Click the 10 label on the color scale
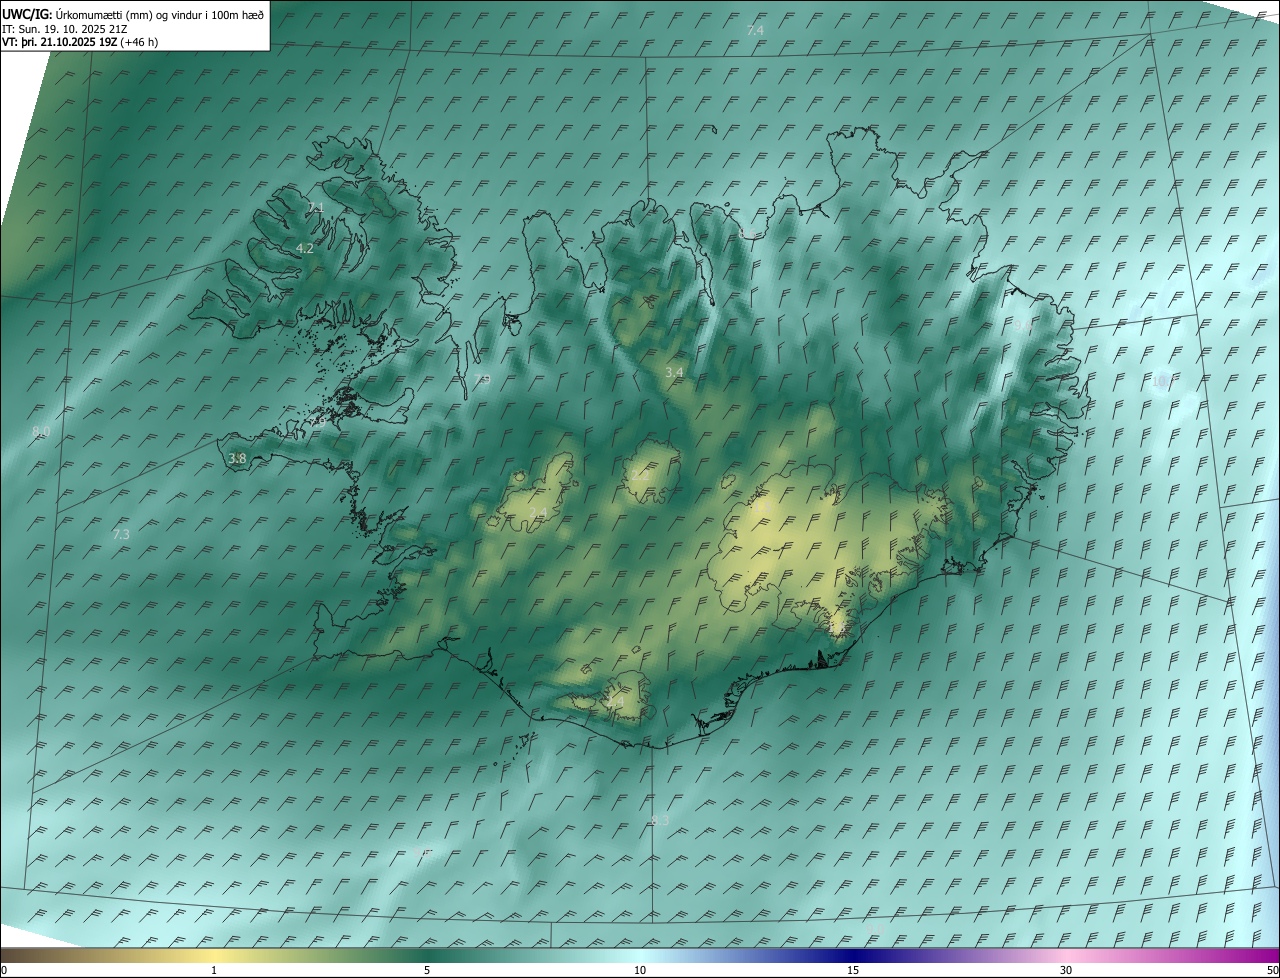1280x978 pixels. (640, 970)
